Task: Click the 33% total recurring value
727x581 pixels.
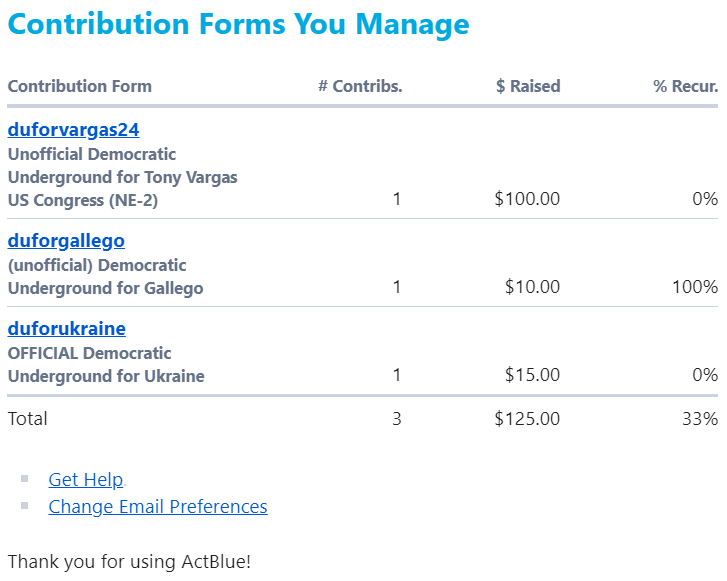Action: click(699, 419)
